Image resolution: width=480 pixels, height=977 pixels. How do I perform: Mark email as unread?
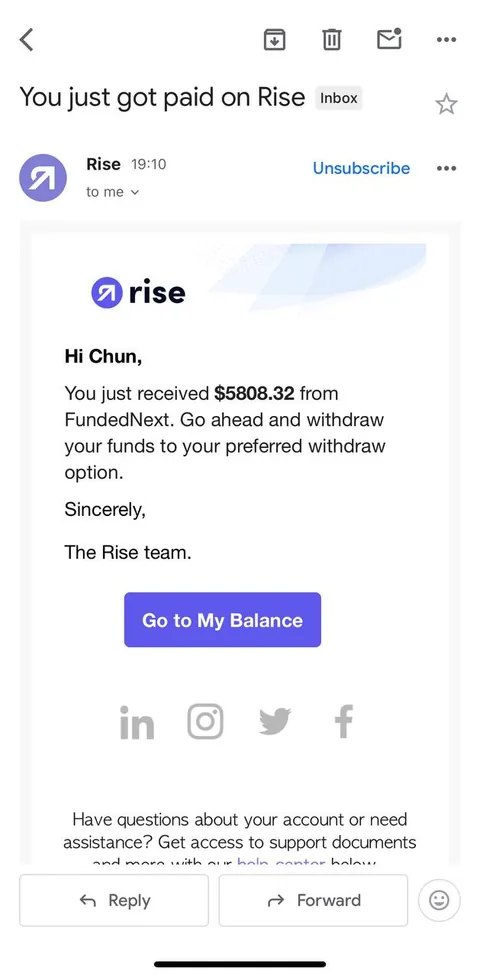coord(390,39)
